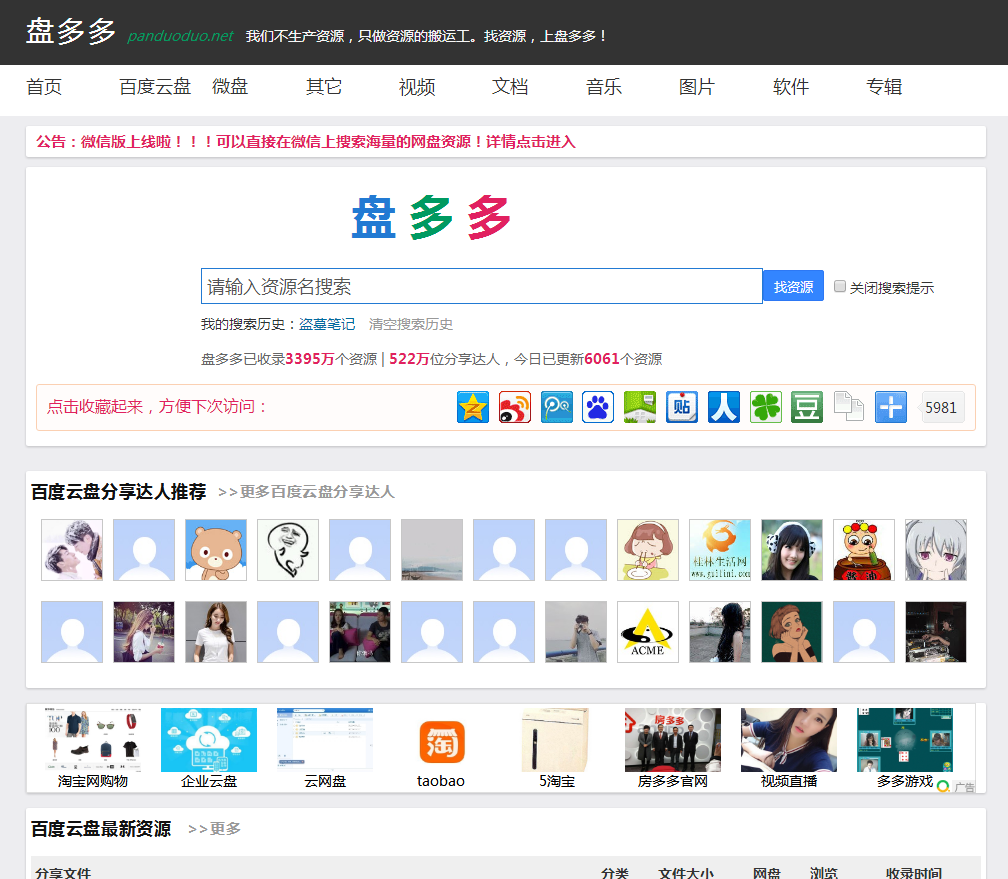Click the Tencent Weibo share icon

(x=557, y=407)
